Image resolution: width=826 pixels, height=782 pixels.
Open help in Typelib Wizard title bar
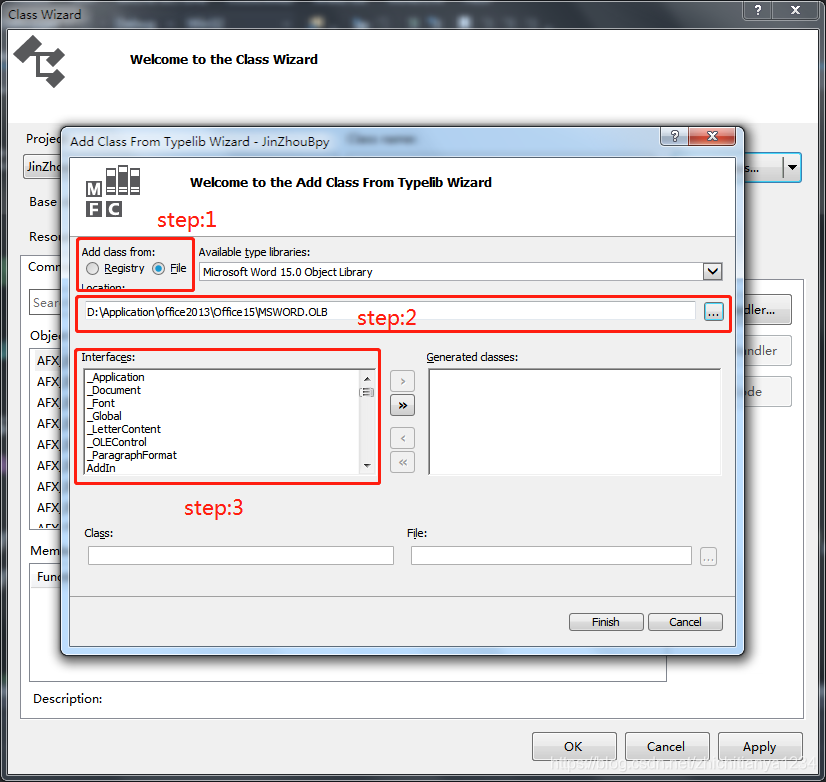(x=674, y=136)
